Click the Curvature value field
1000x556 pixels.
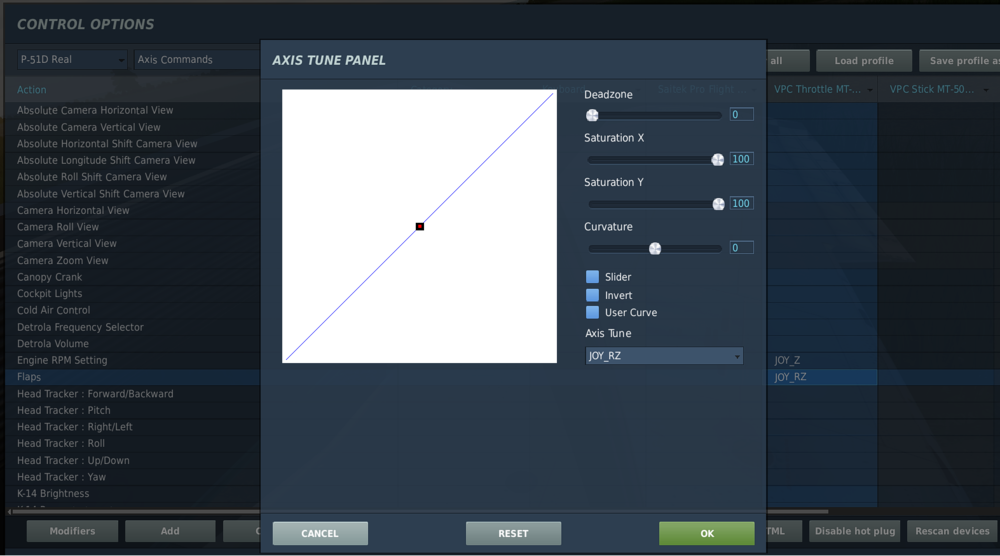741,248
